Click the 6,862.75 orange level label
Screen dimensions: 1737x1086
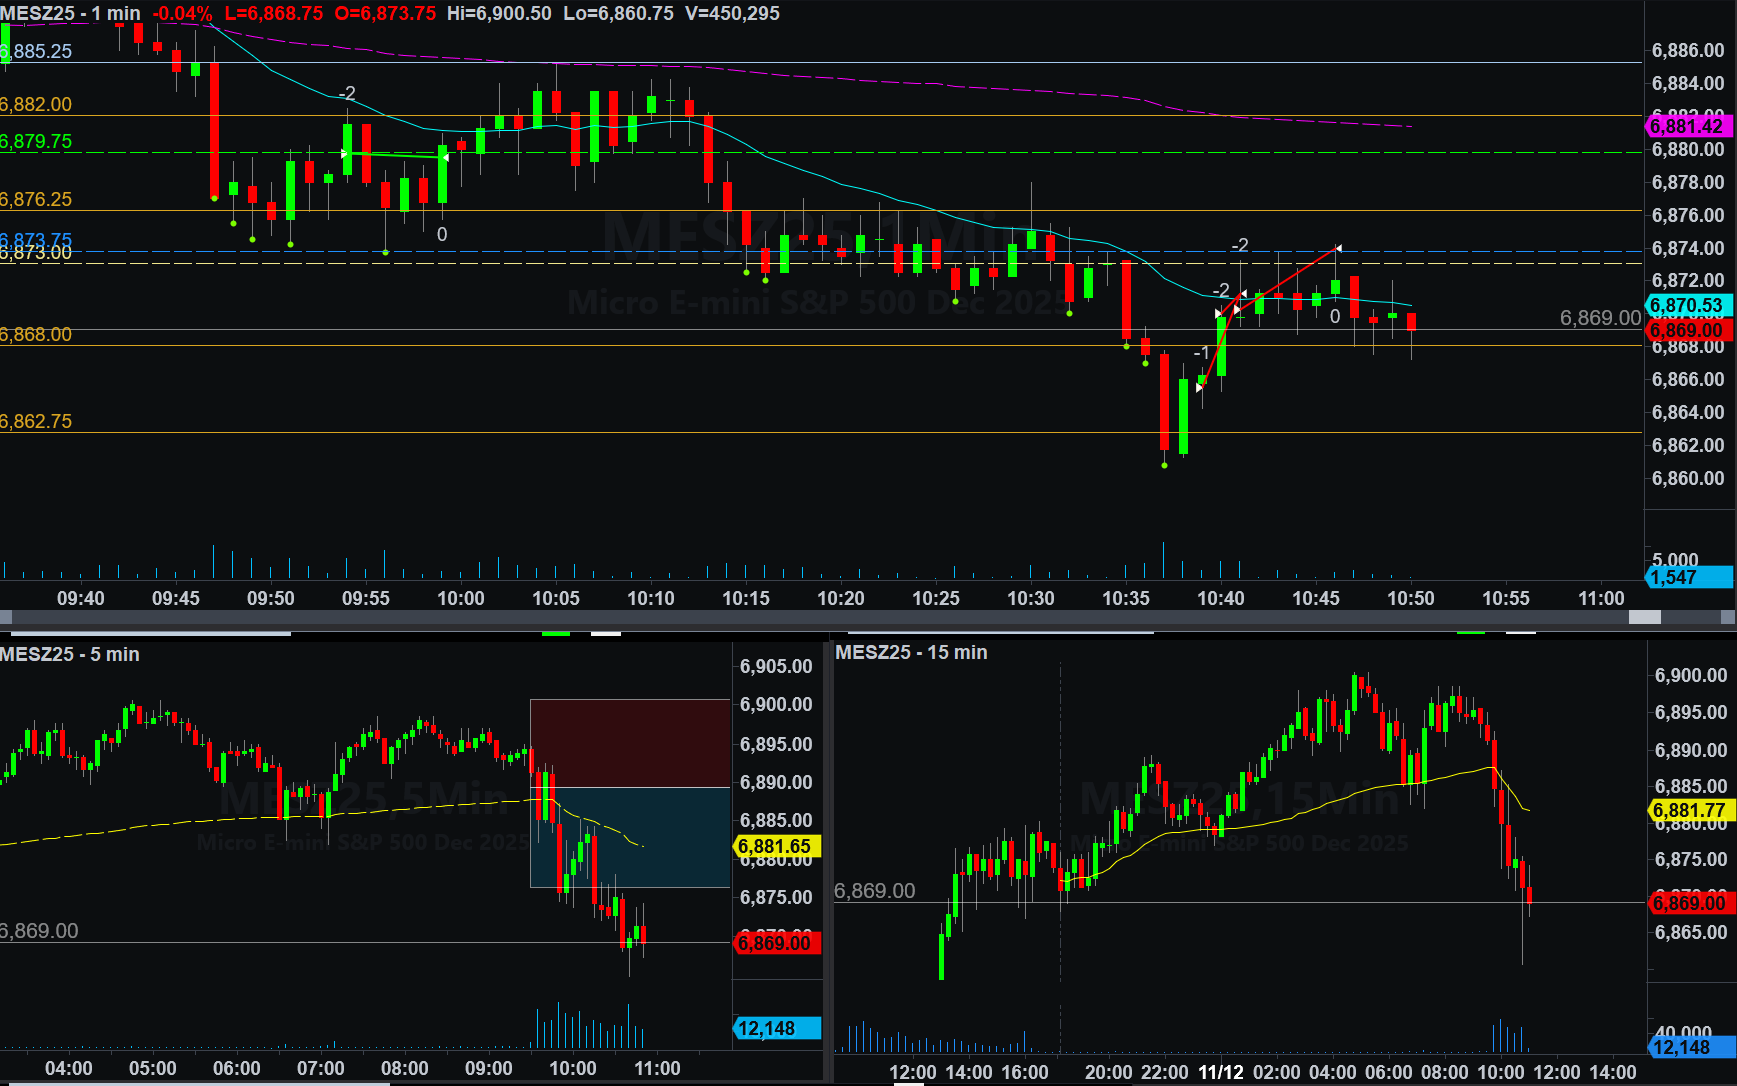(x=37, y=421)
